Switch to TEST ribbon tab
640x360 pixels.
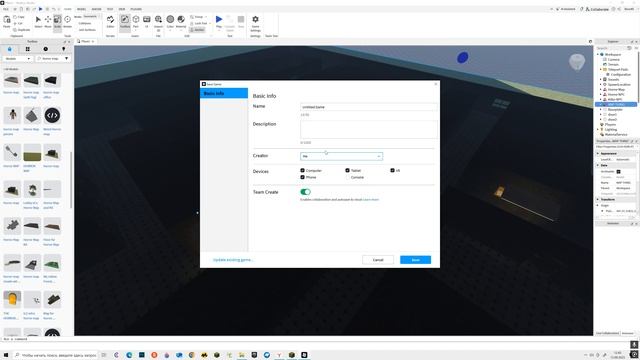coord(110,9)
